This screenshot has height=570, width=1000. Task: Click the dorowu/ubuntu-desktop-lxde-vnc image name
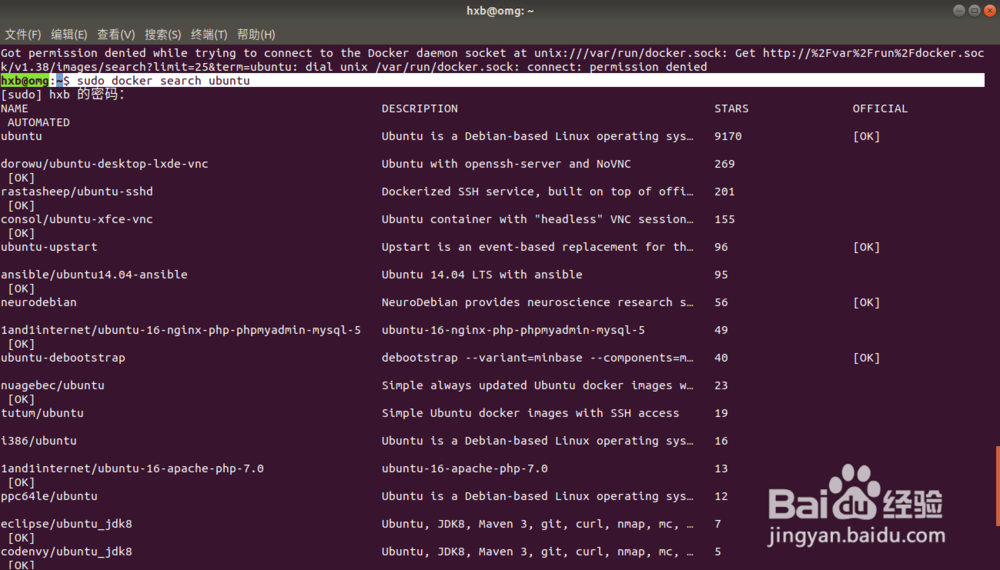[104, 164]
